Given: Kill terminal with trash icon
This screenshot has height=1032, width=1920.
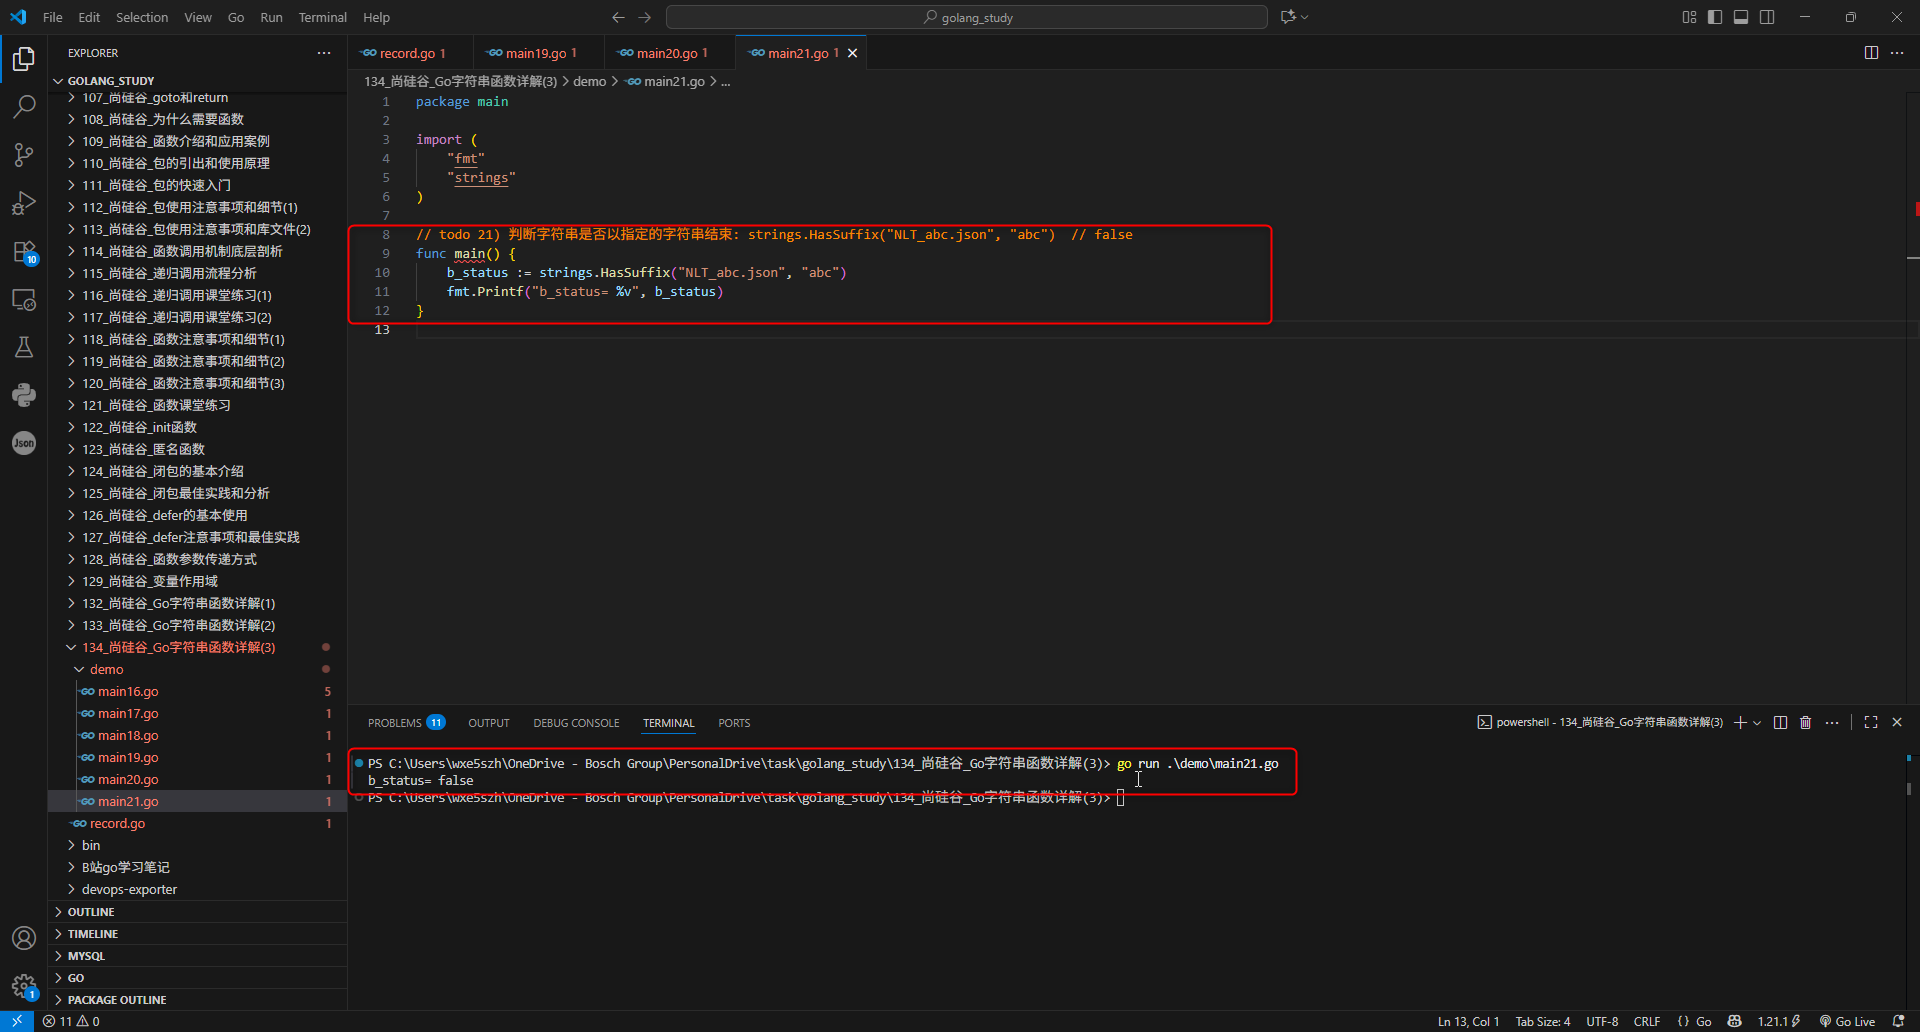Looking at the screenshot, I should click(x=1805, y=722).
